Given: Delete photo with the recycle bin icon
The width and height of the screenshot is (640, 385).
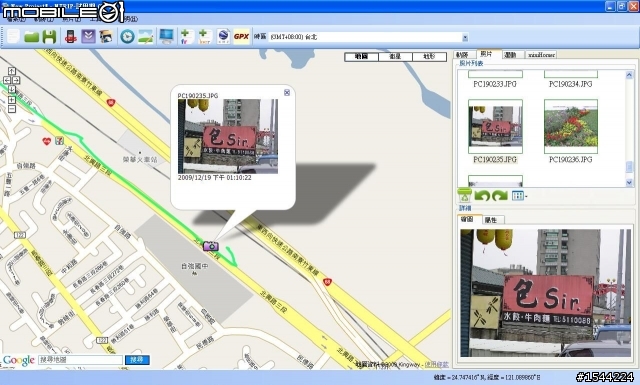Looking at the screenshot, I should point(464,196).
